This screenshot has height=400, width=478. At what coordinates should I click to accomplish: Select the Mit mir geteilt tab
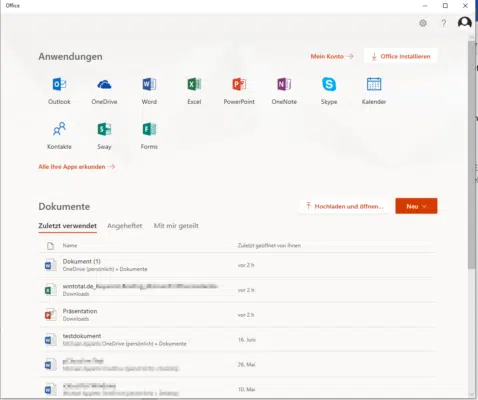click(x=176, y=226)
